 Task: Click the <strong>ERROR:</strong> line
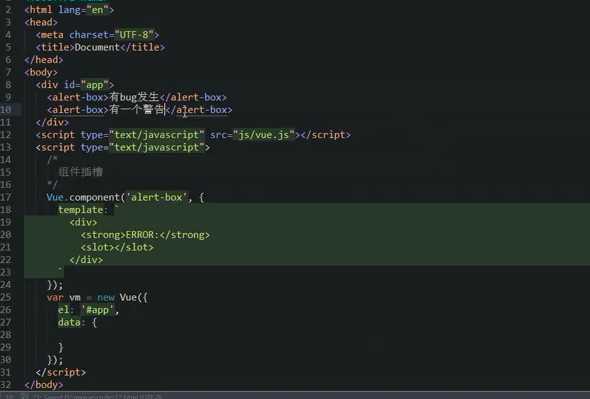click(145, 235)
